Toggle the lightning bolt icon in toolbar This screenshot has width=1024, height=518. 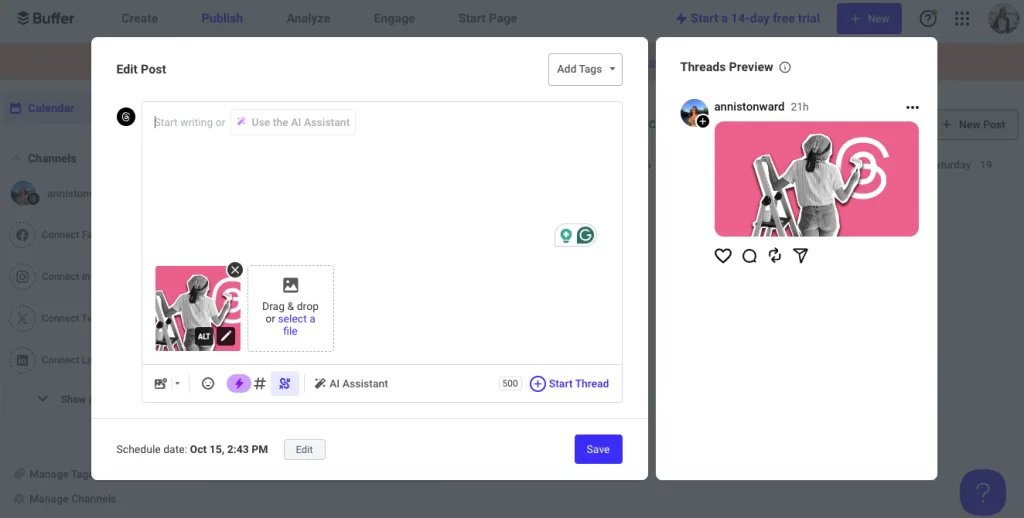(x=239, y=383)
